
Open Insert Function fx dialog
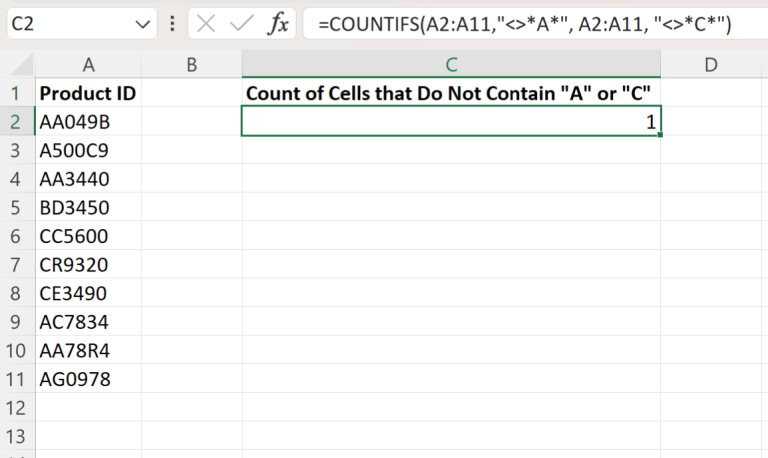coord(277,24)
